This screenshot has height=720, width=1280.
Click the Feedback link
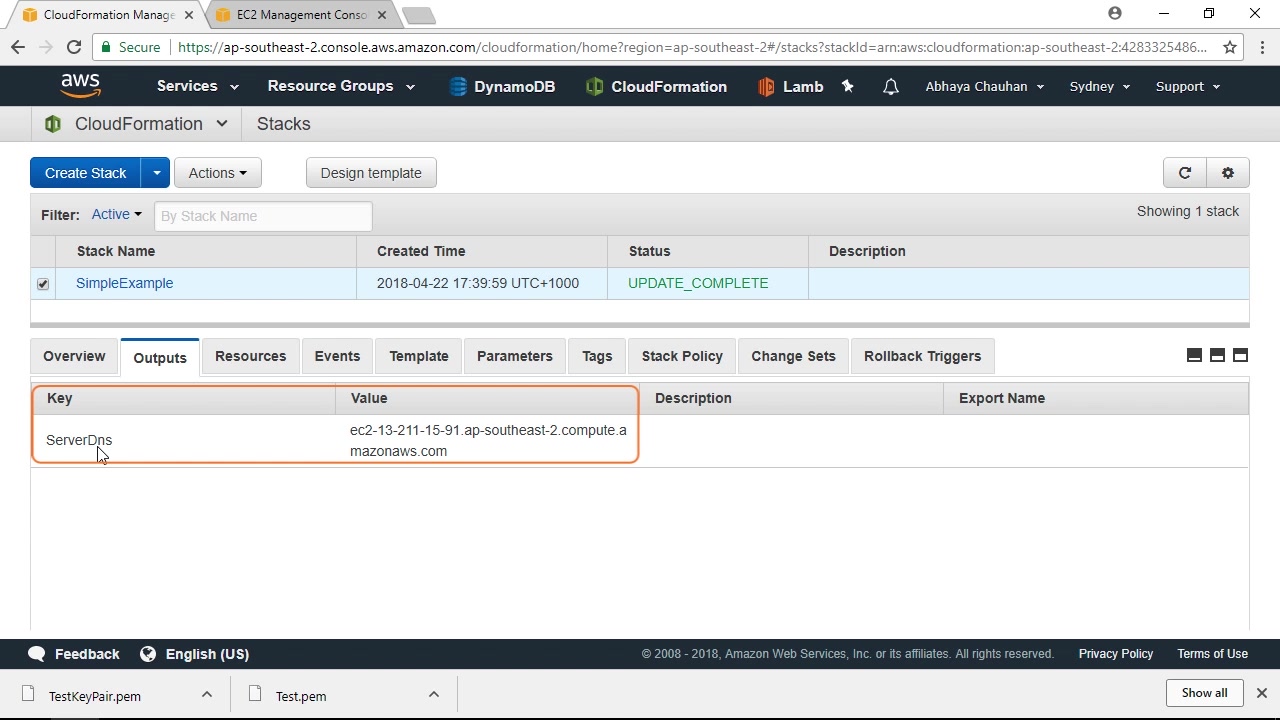point(87,654)
